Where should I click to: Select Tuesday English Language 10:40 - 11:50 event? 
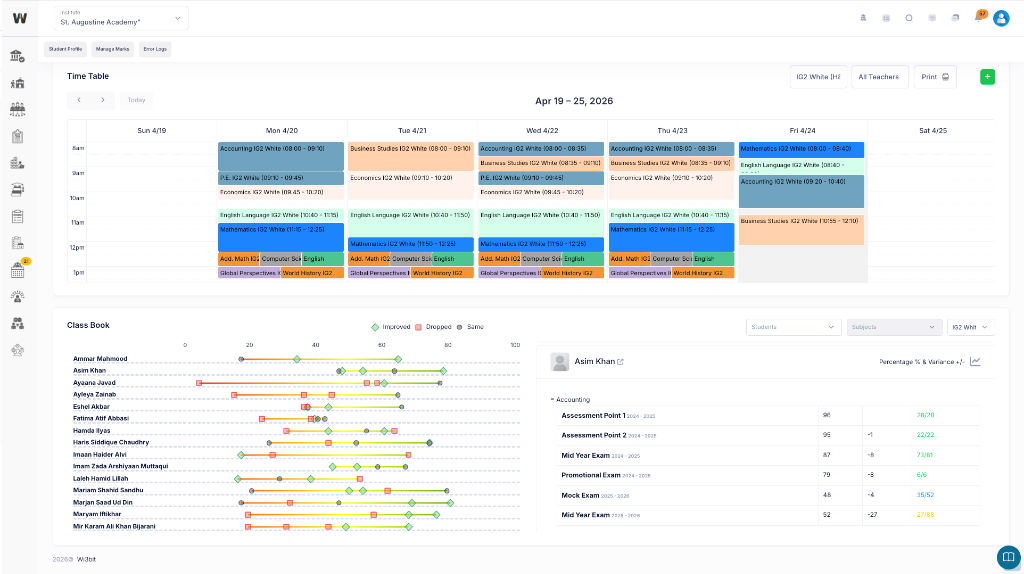(x=411, y=223)
